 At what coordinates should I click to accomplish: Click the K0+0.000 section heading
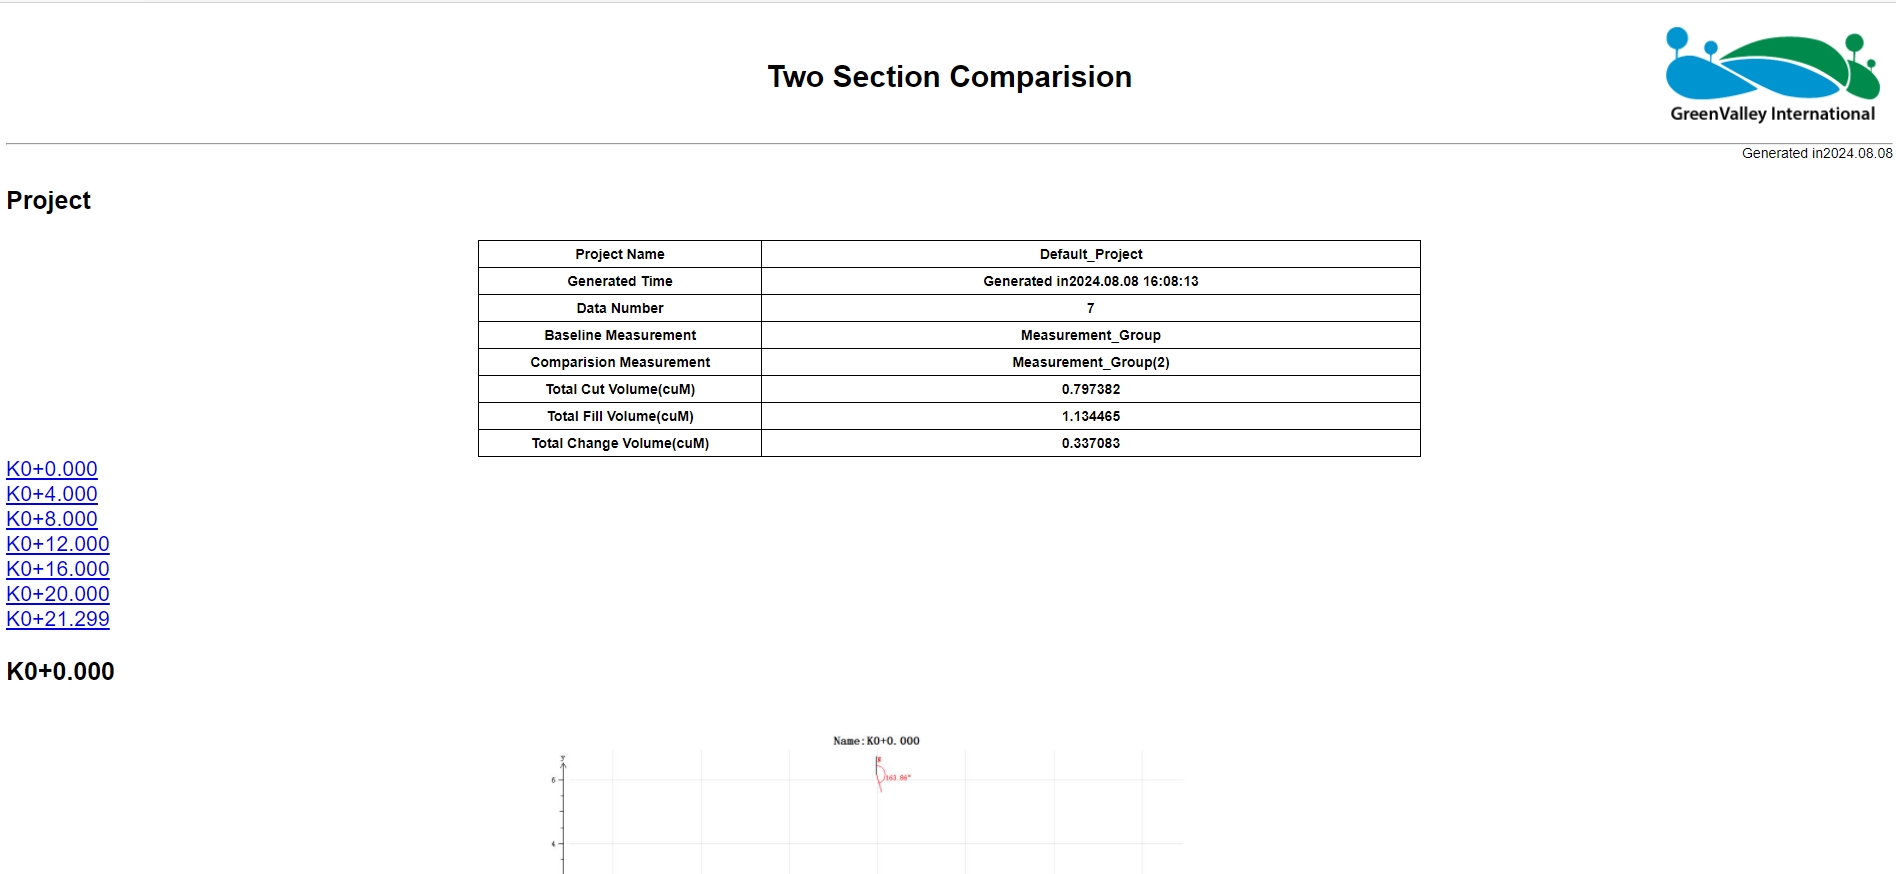coord(61,672)
